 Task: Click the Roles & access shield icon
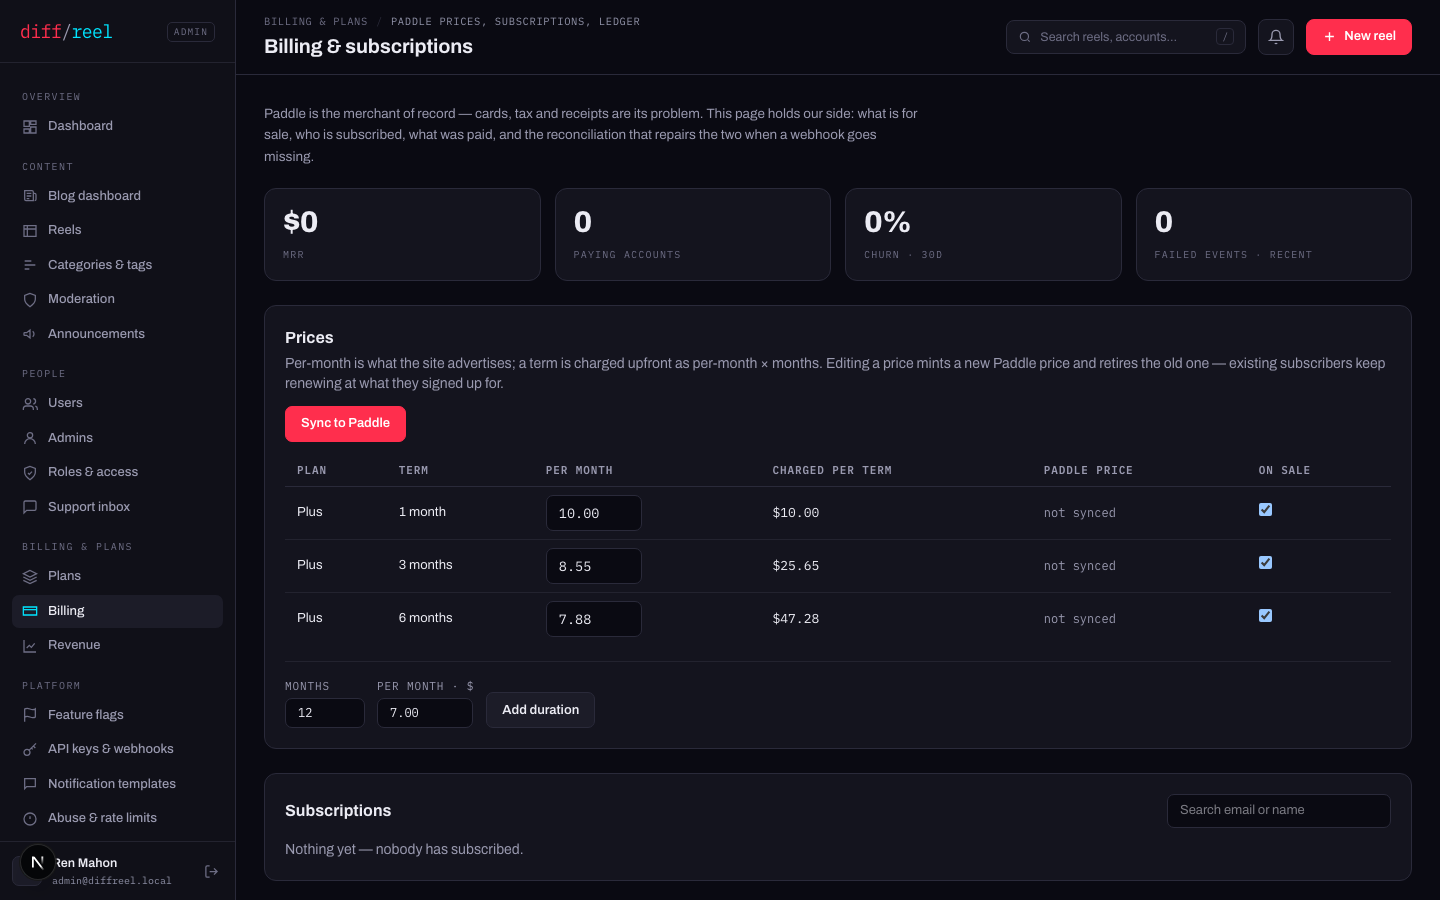30,473
